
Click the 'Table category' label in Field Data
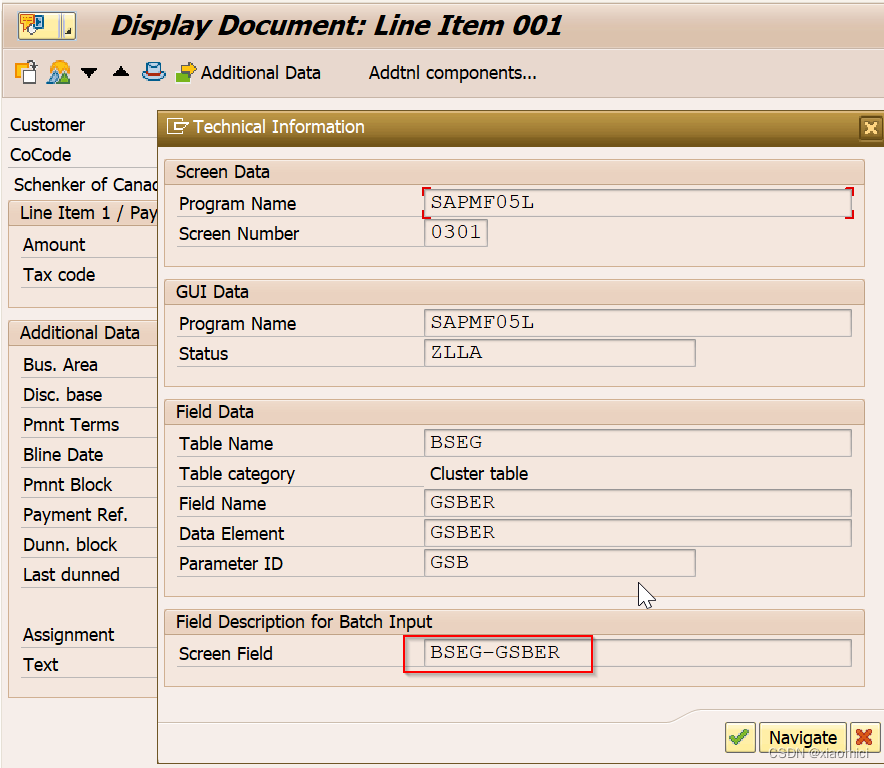237,474
